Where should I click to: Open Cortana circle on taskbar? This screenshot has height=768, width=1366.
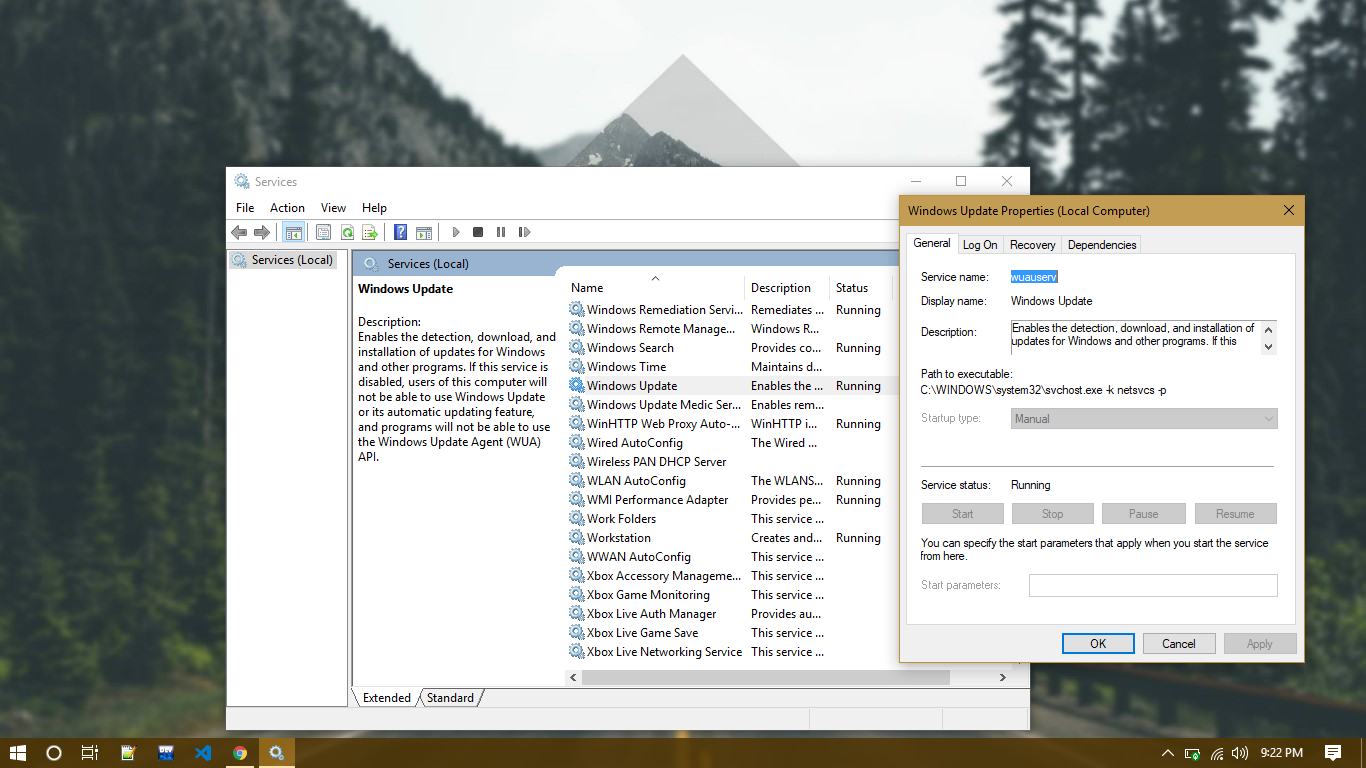[54, 753]
